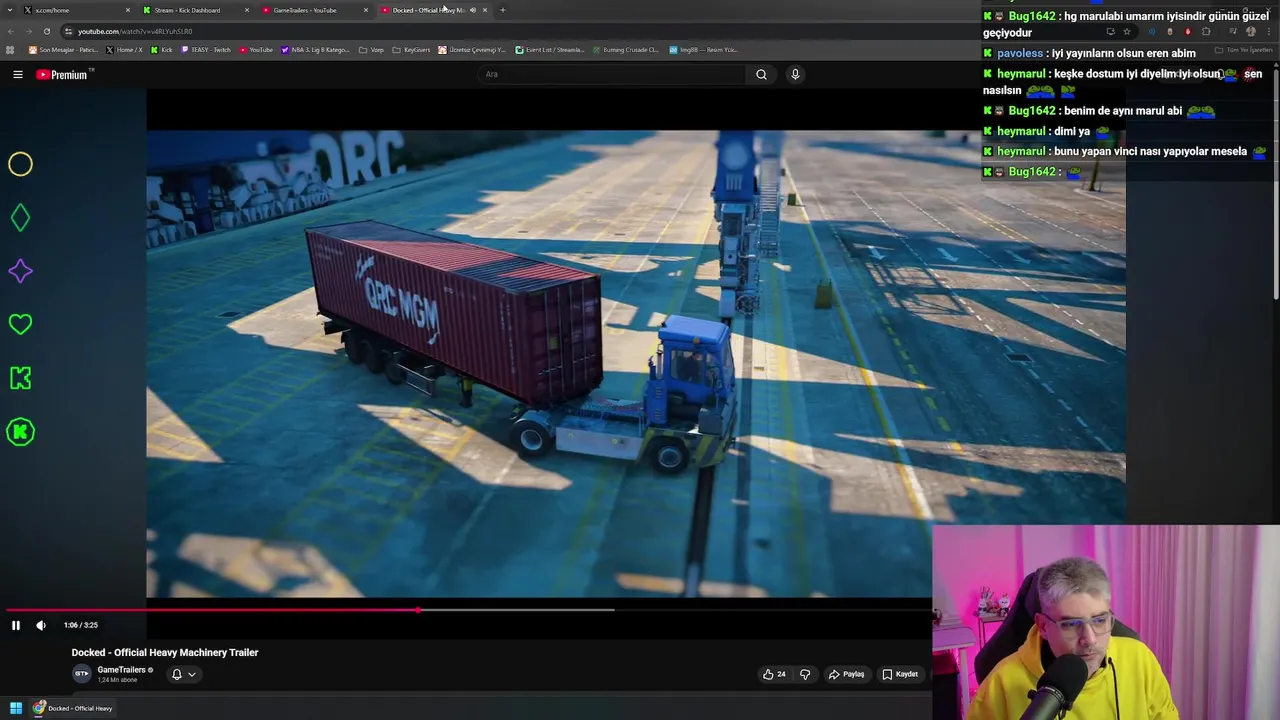
Task: Dislike the video with thumbs-down icon
Action: pyautogui.click(x=805, y=674)
